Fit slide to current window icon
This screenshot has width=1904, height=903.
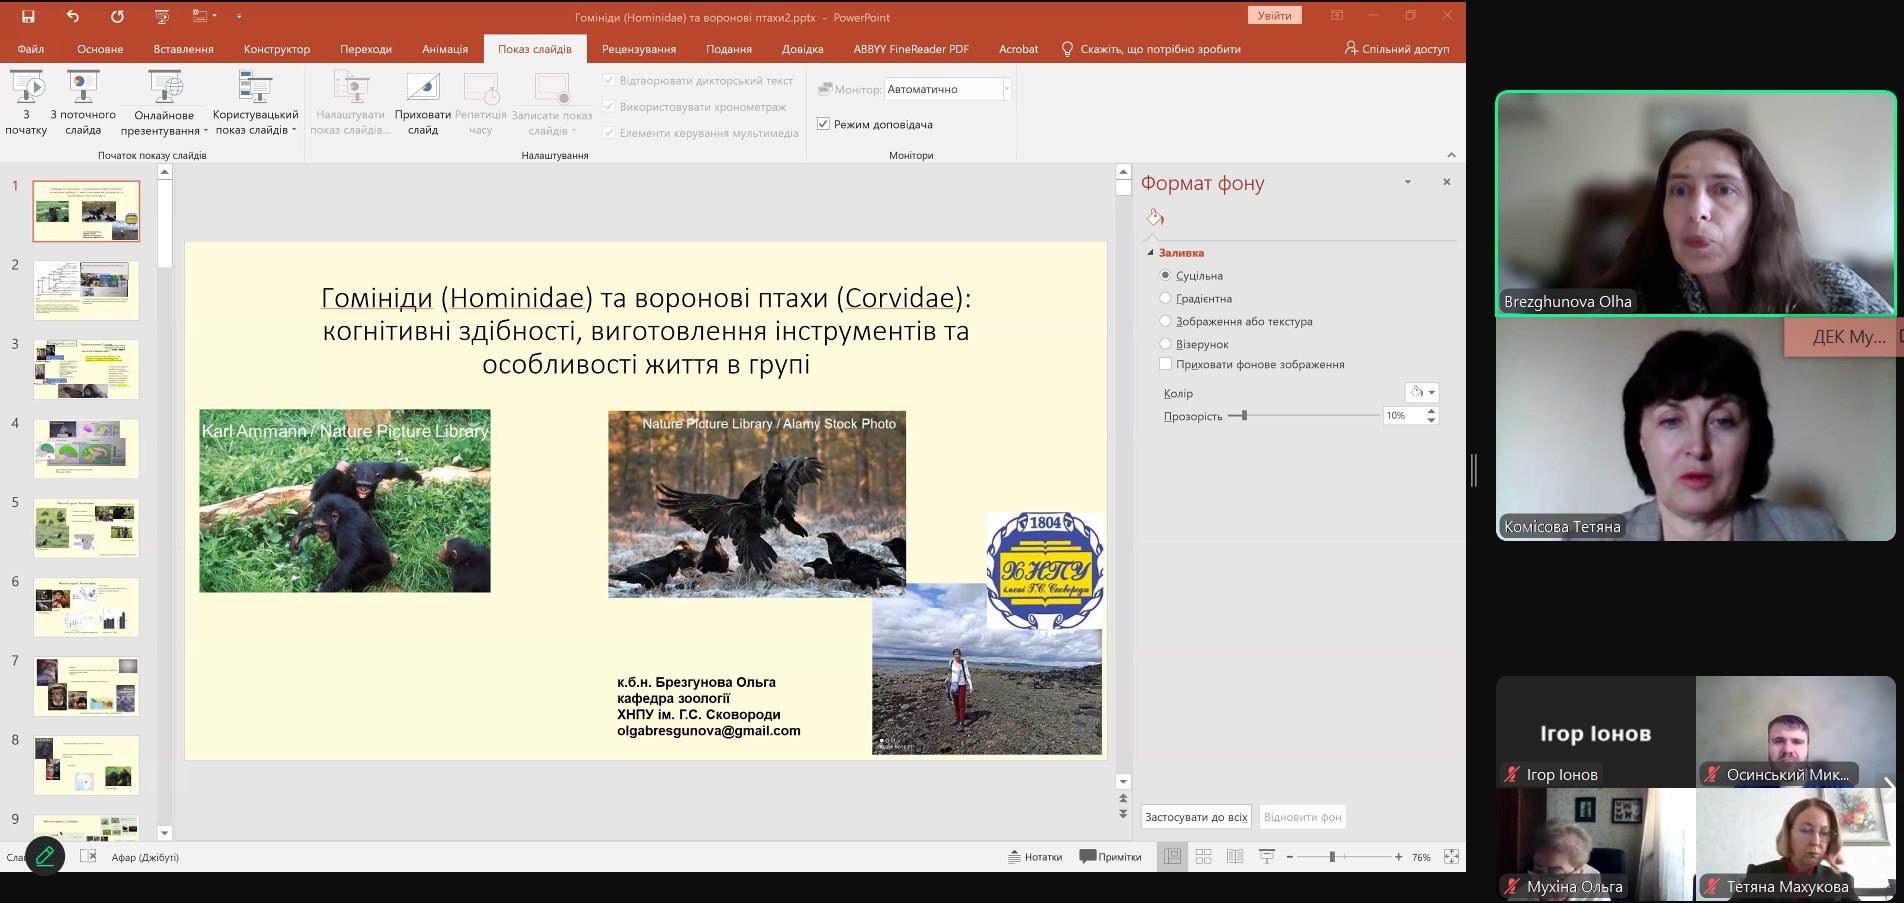(1451, 857)
